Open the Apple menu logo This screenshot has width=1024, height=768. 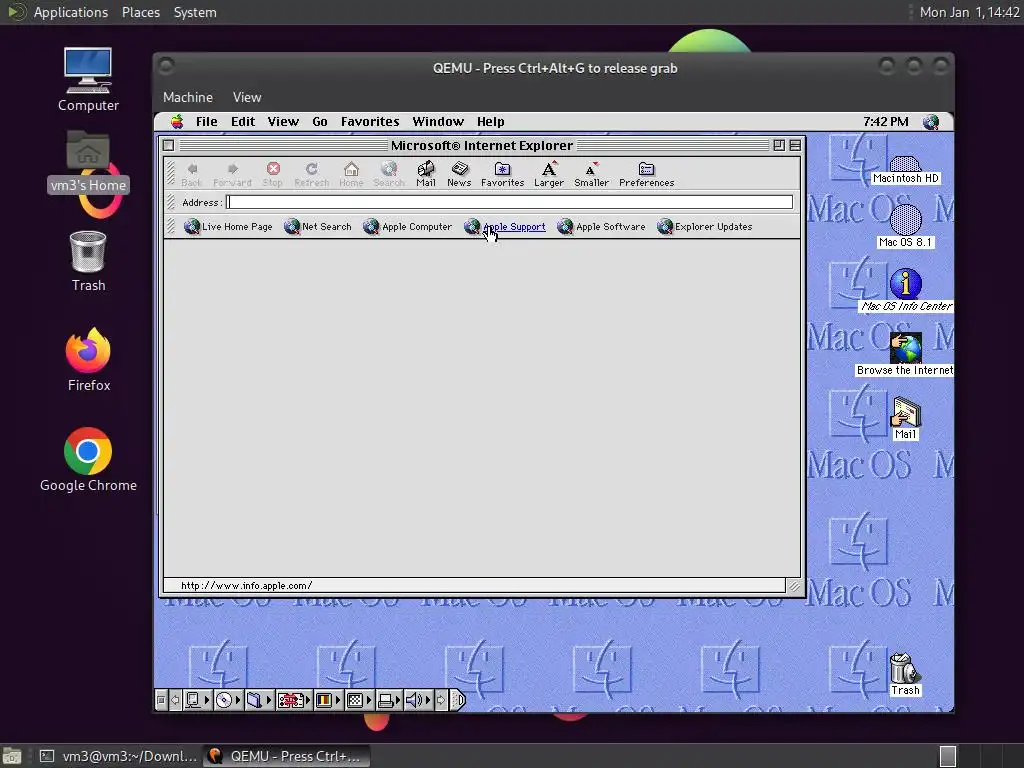(177, 121)
